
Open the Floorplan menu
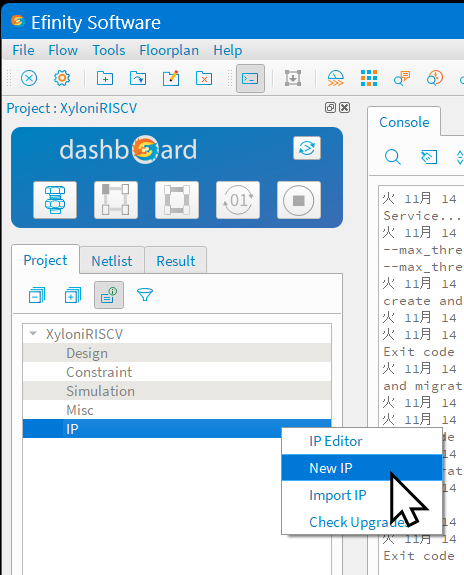(x=169, y=50)
